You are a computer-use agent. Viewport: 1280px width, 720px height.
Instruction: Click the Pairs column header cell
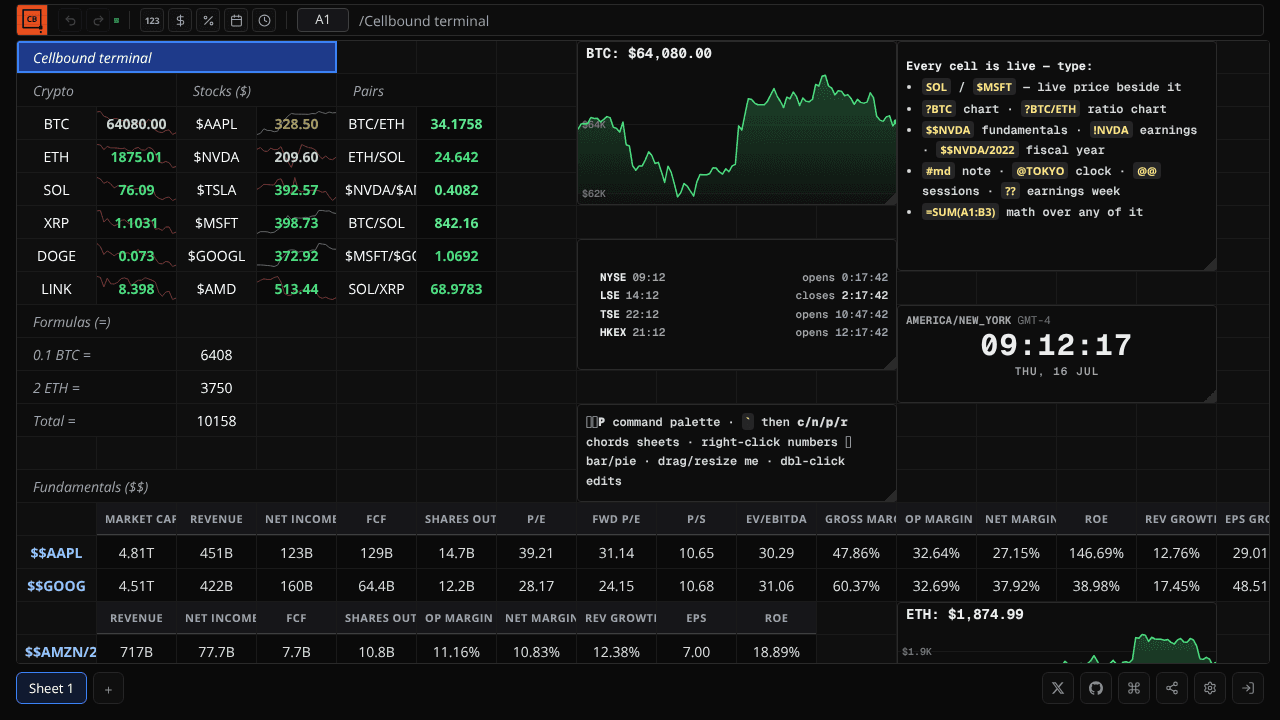377,91
